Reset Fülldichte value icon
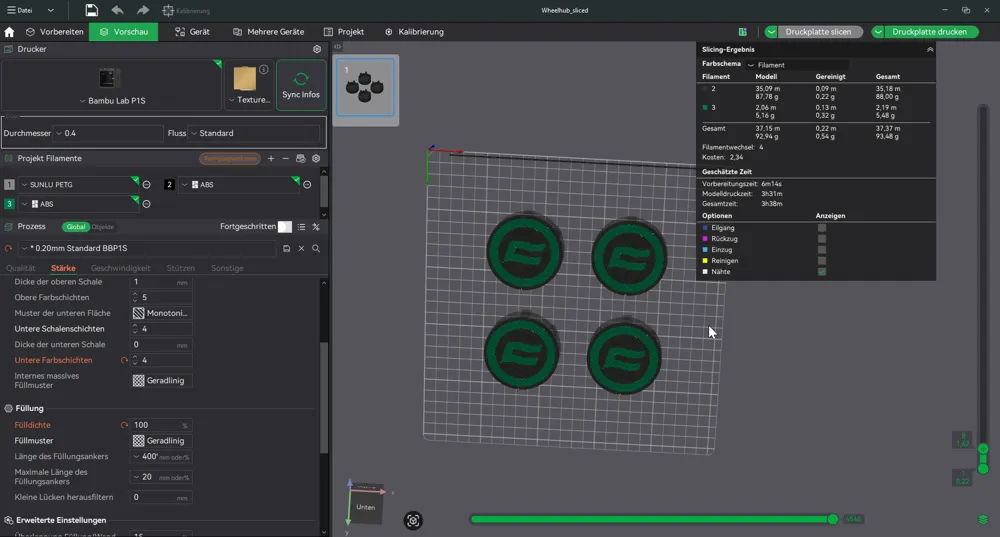The image size is (1000, 537). tap(124, 425)
